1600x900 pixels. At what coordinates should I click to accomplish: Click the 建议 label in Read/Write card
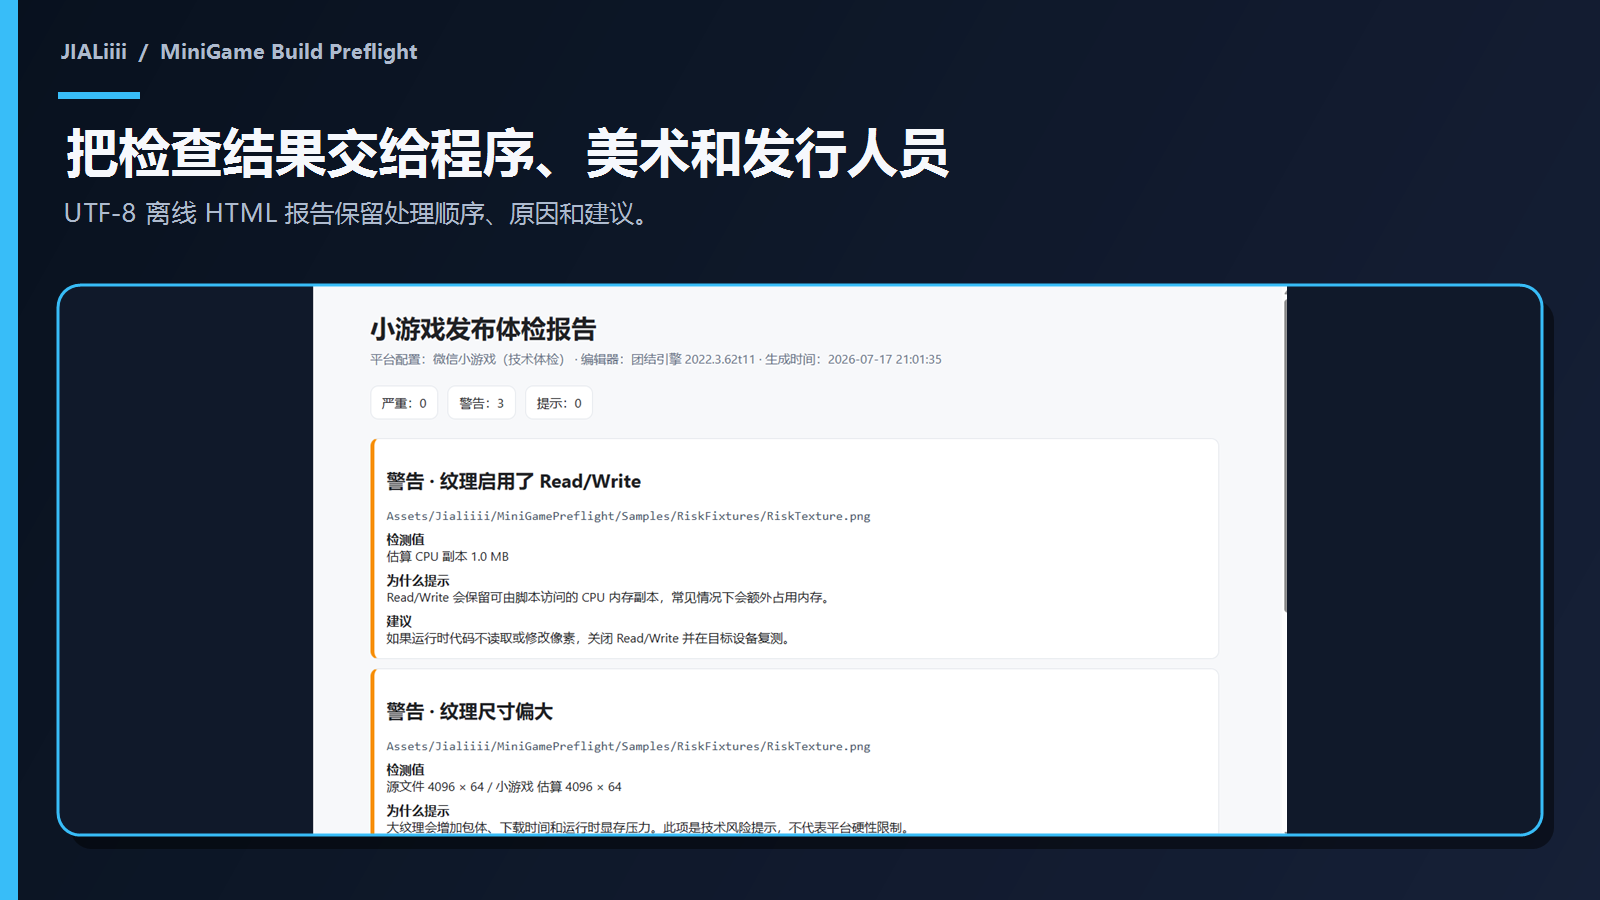[399, 621]
